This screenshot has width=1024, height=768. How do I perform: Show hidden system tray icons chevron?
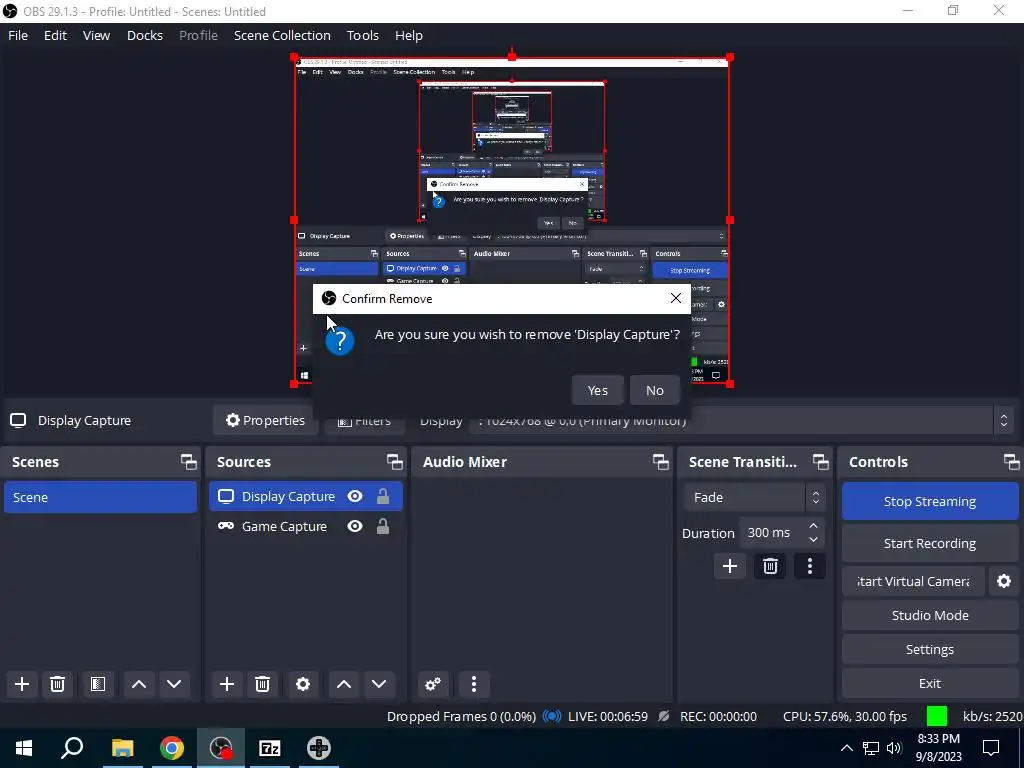(x=846, y=748)
